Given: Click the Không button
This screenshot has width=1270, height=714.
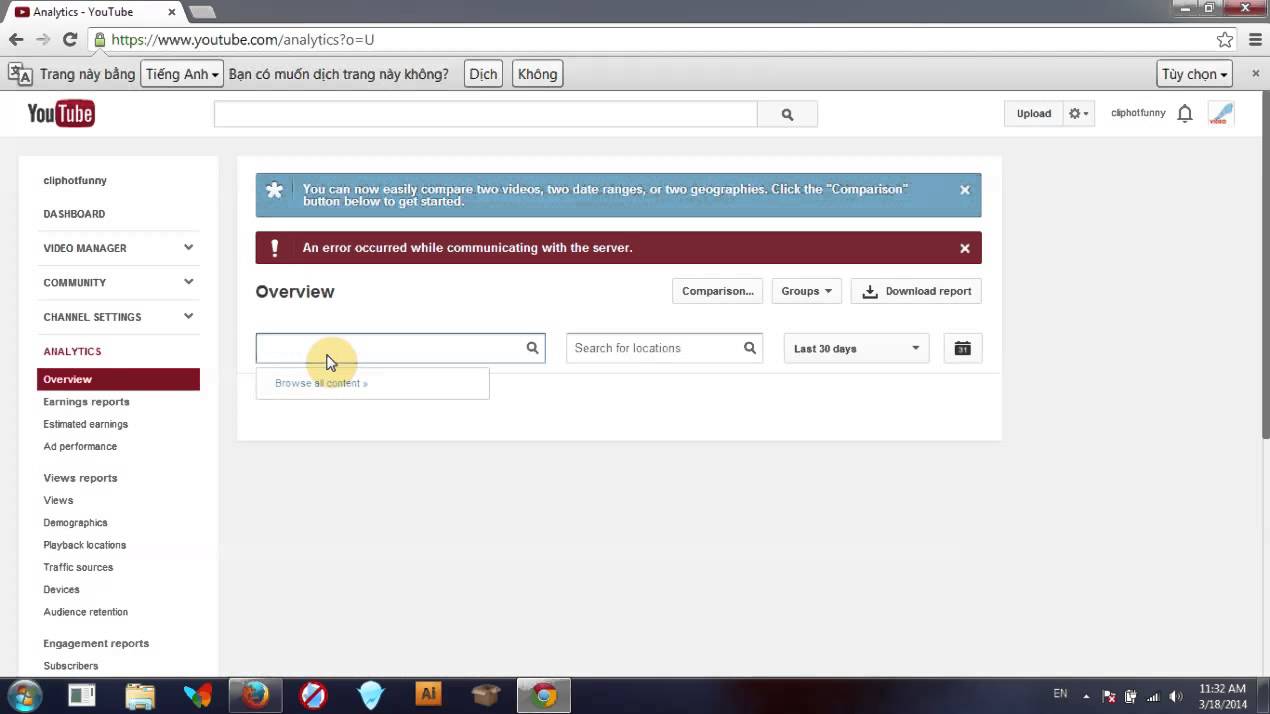Looking at the screenshot, I should point(537,74).
